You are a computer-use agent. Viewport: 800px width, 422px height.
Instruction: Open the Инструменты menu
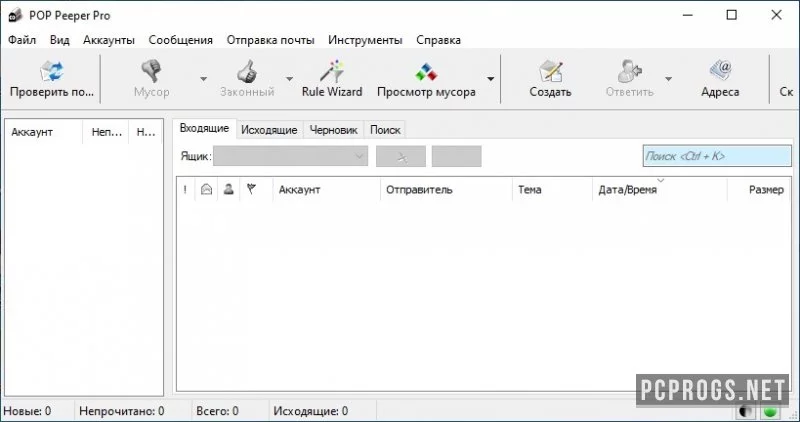(x=365, y=40)
